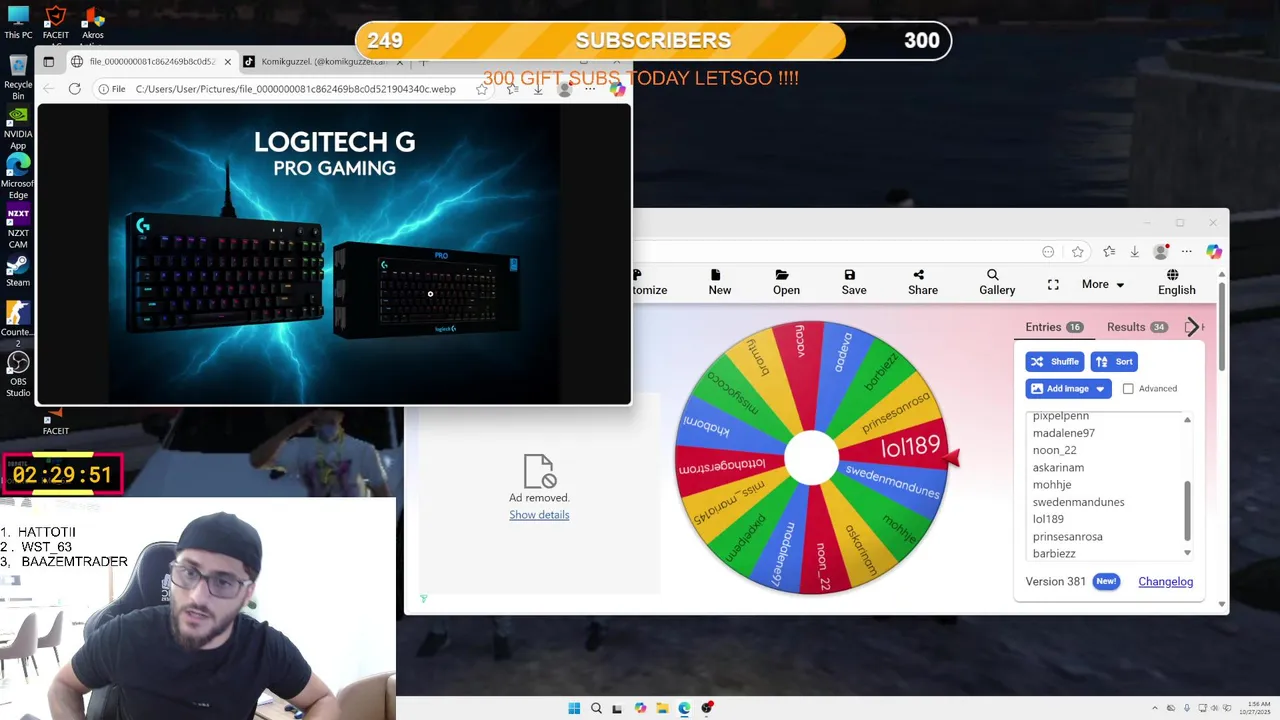Open NZXT CAM desktop icon
The height and width of the screenshot is (720, 1280).
click(18, 228)
